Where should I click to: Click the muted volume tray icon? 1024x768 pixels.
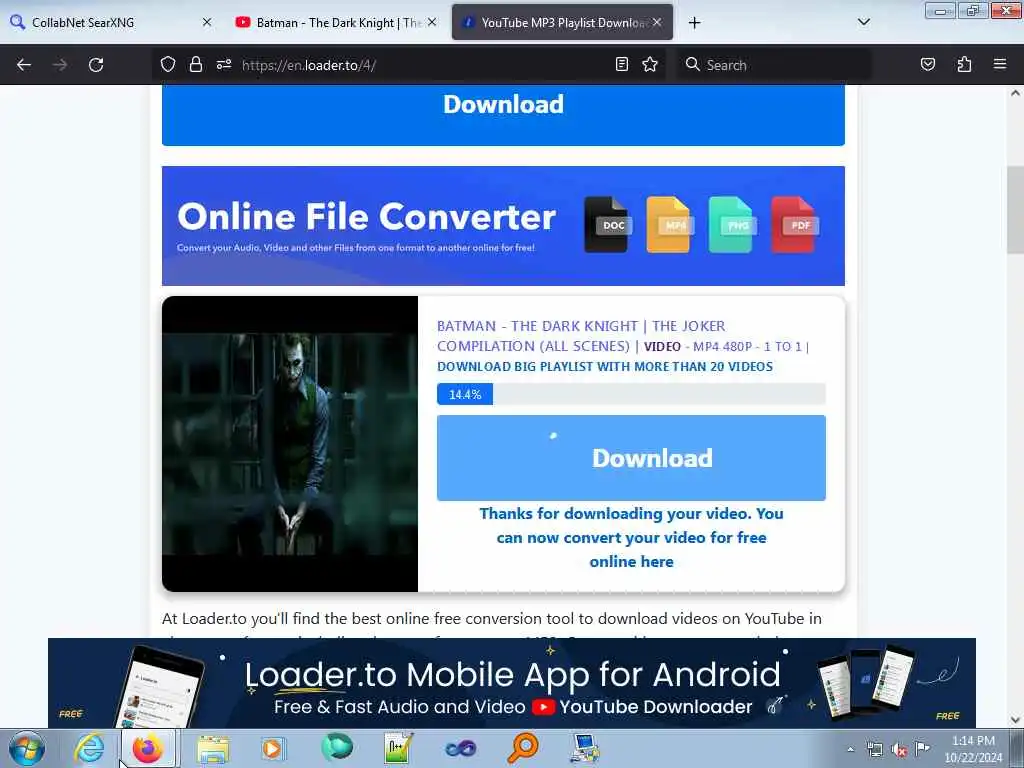point(899,749)
